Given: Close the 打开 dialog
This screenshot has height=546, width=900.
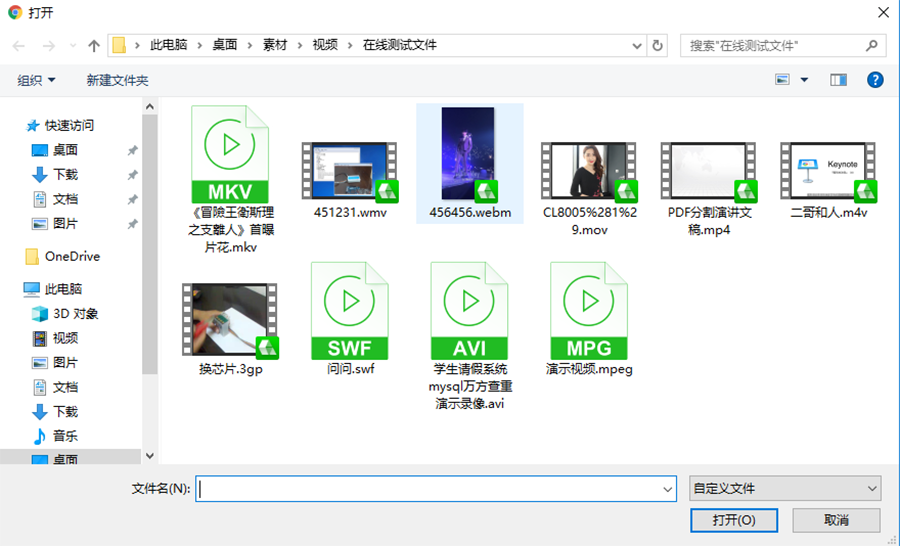Looking at the screenshot, I should 883,12.
